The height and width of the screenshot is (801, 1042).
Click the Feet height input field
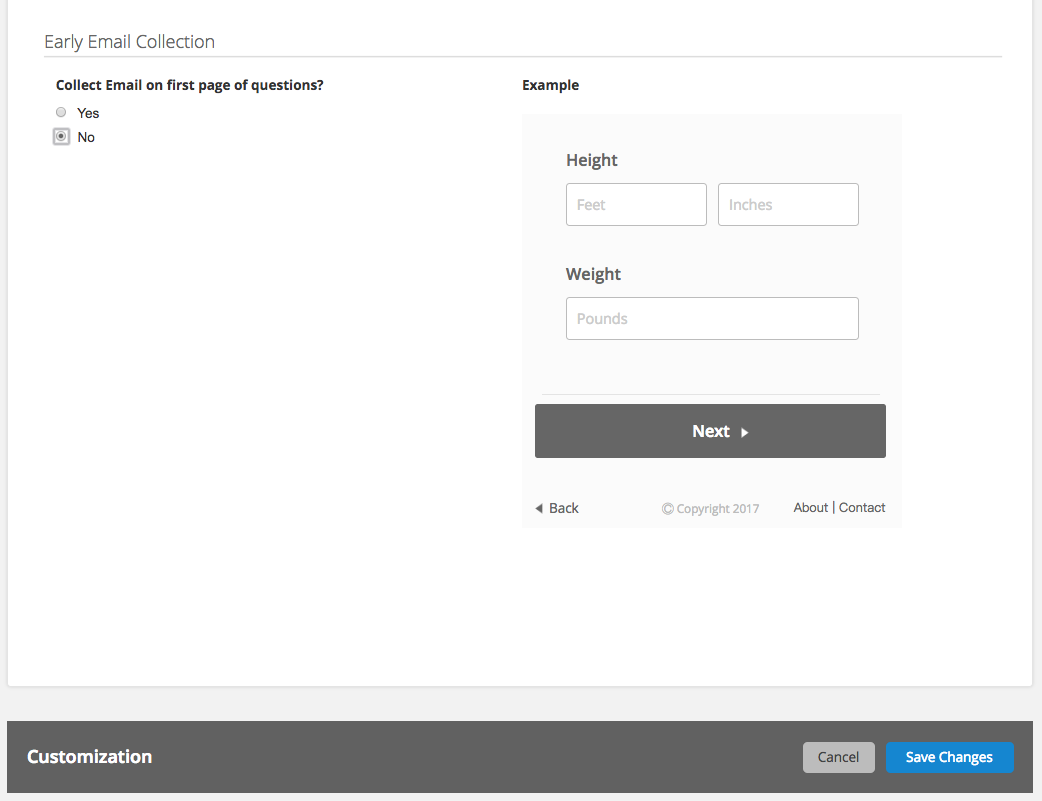tap(636, 205)
